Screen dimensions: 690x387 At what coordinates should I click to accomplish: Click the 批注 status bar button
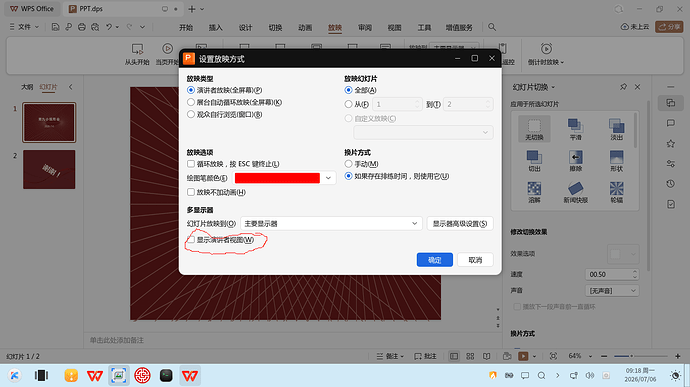(x=426, y=356)
